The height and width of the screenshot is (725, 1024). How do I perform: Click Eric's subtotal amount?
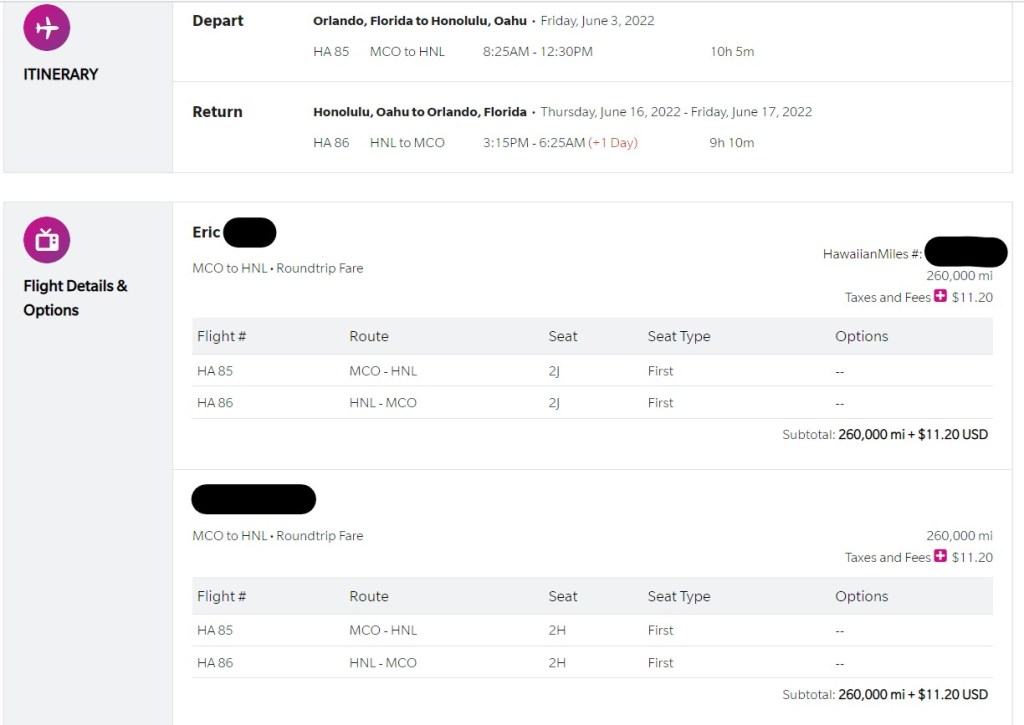pos(913,435)
